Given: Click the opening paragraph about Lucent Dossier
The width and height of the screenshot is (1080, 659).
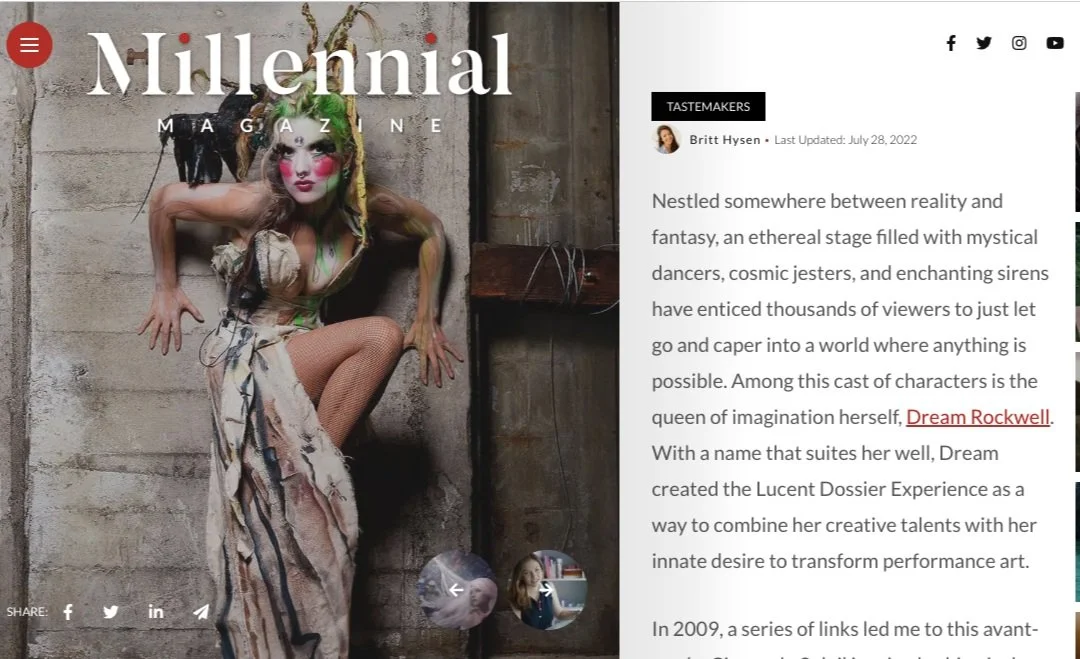Looking at the screenshot, I should 851,381.
